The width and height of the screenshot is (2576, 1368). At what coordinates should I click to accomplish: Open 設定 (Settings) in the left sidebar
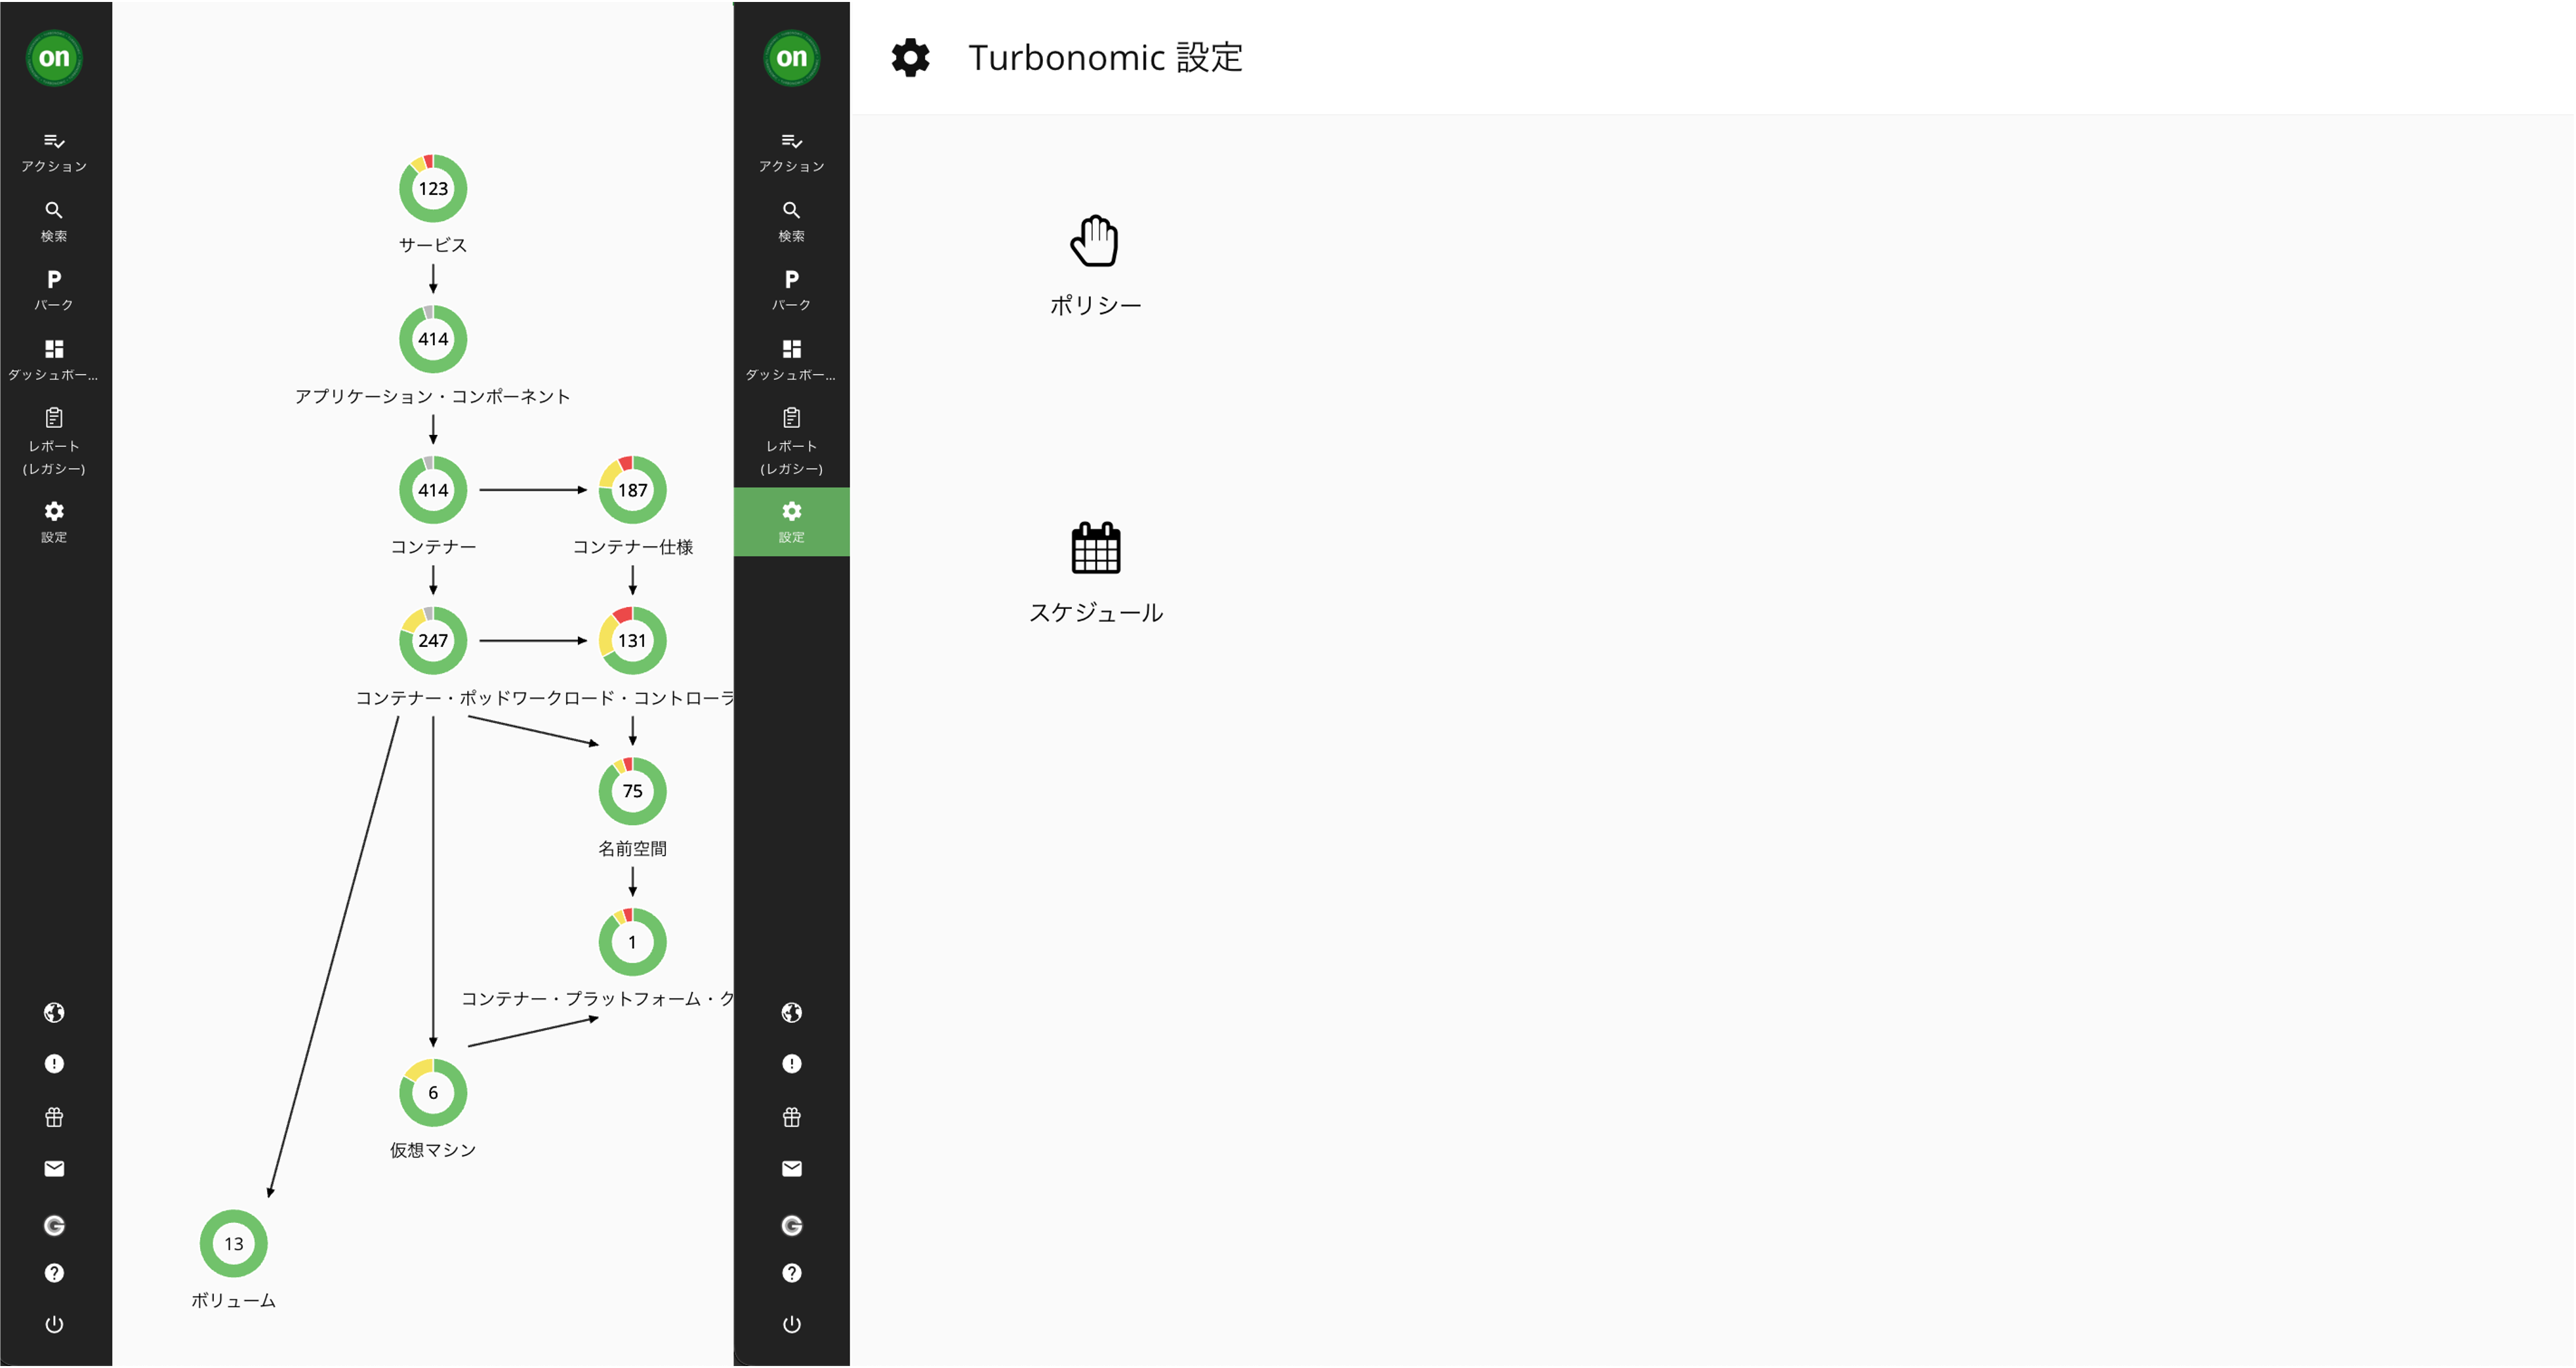click(54, 521)
